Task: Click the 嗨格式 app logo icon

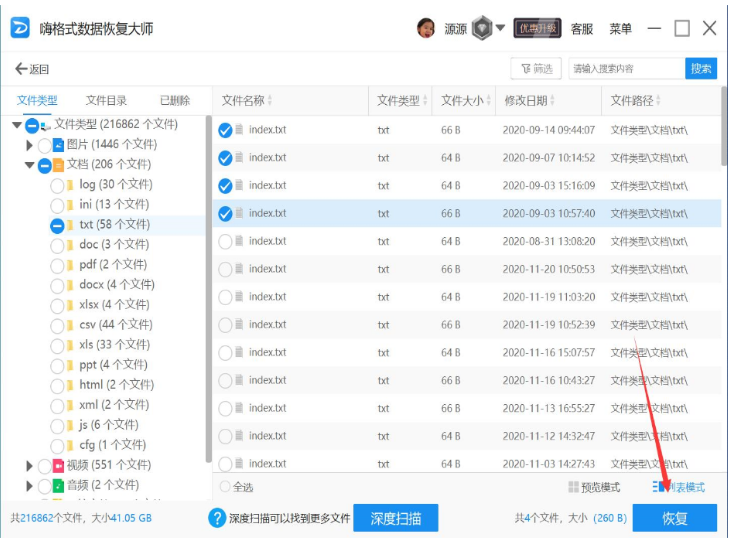Action: click(21, 28)
